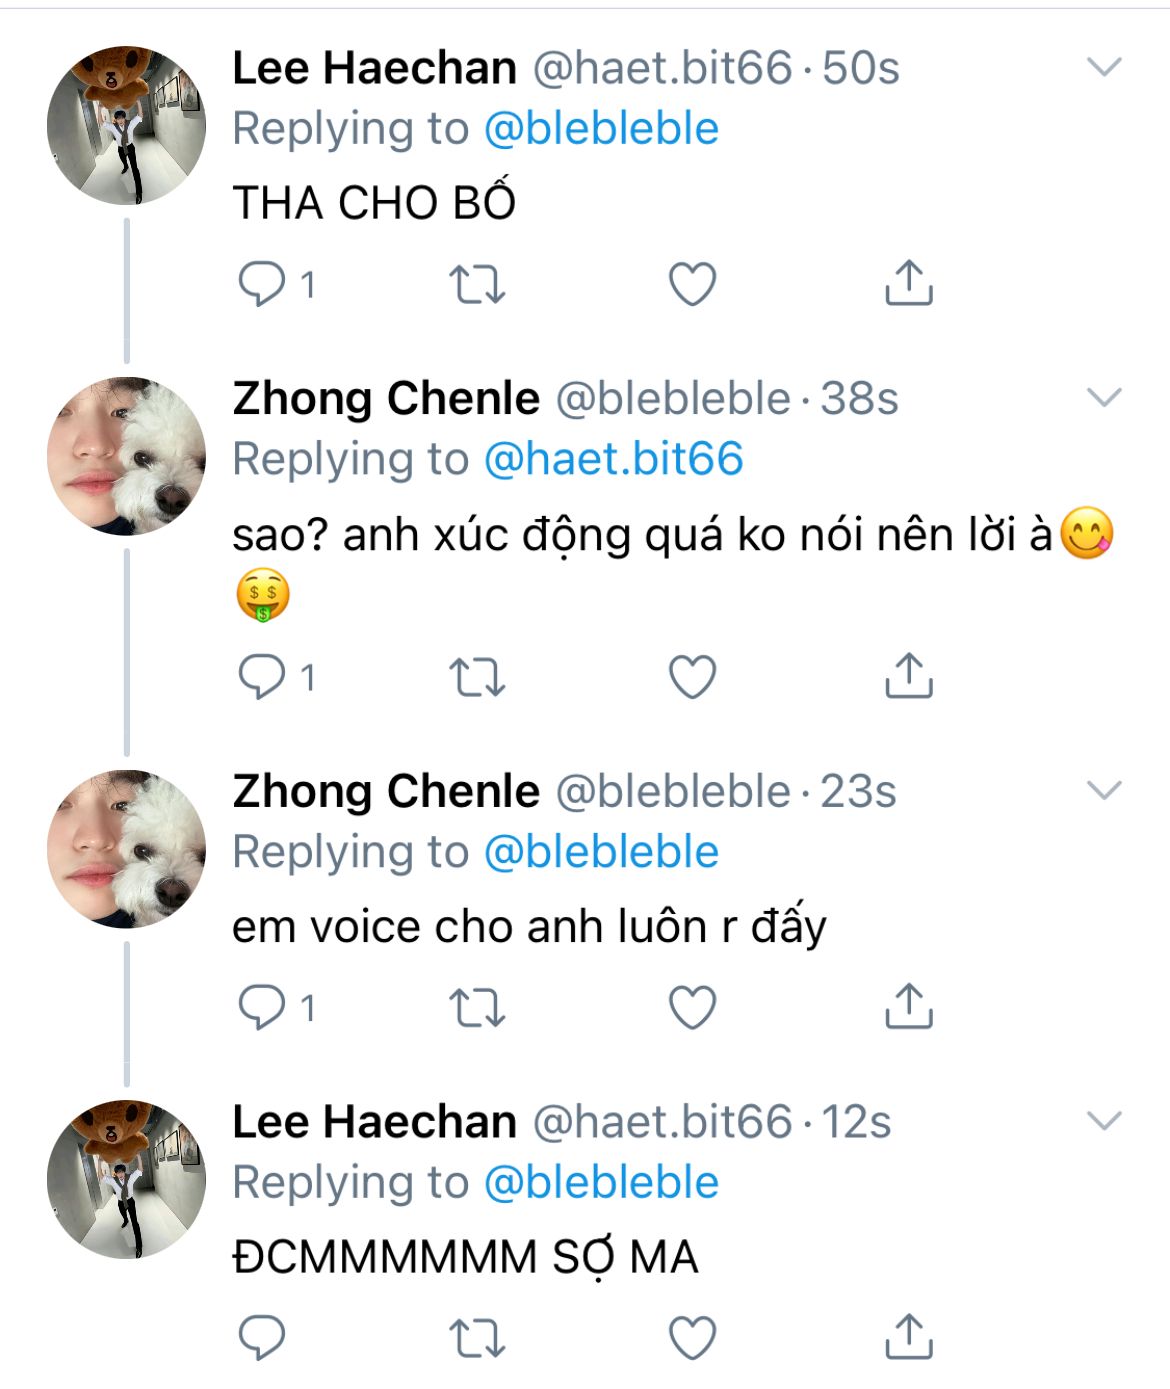Share the "em voice cho anh" tweet
The image size is (1170, 1389).
click(x=908, y=1006)
